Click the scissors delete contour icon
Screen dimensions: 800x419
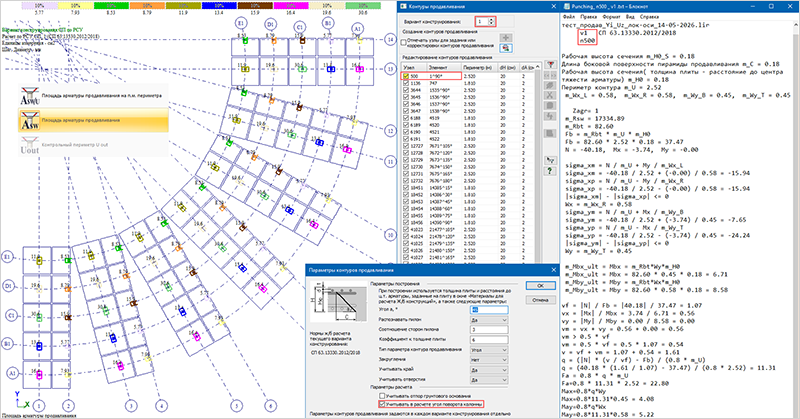click(x=549, y=95)
